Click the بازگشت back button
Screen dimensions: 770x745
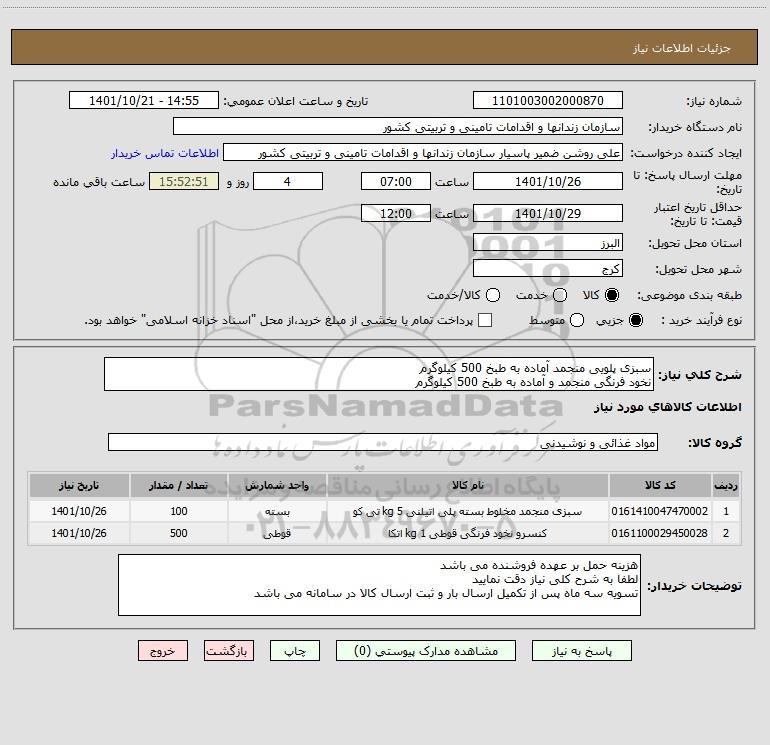(229, 651)
